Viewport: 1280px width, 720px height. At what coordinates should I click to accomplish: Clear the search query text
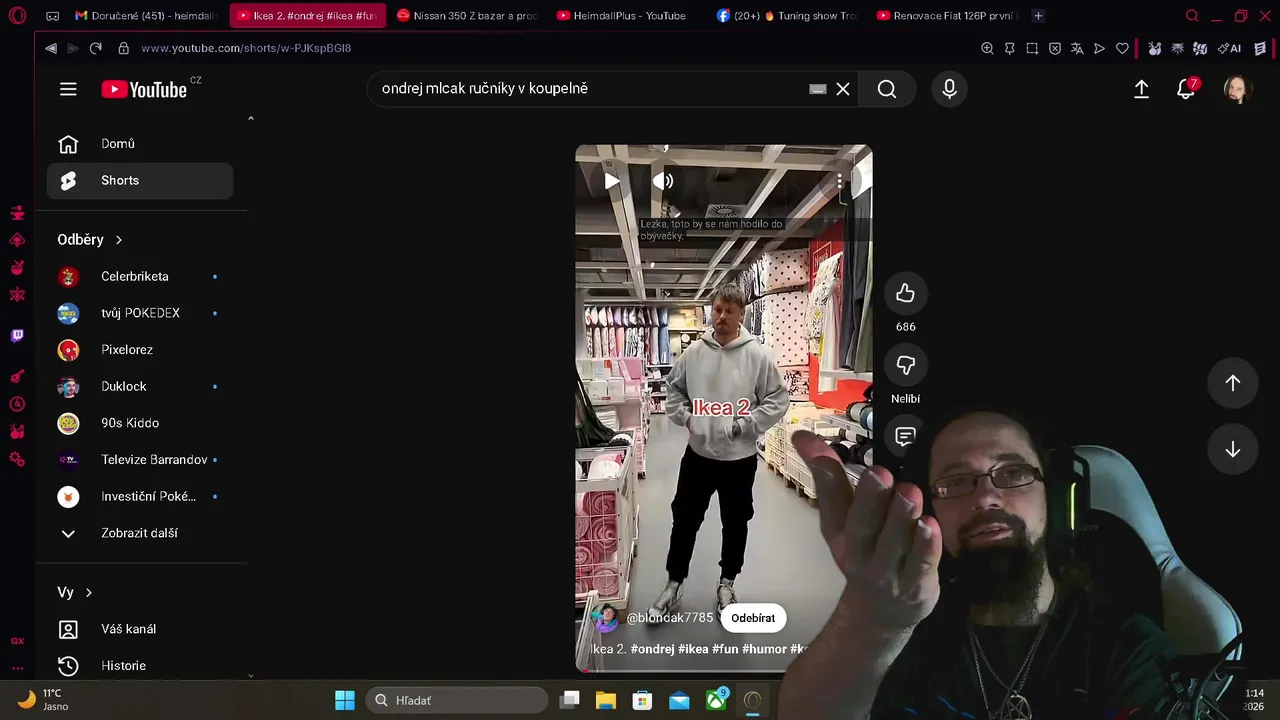(x=843, y=89)
